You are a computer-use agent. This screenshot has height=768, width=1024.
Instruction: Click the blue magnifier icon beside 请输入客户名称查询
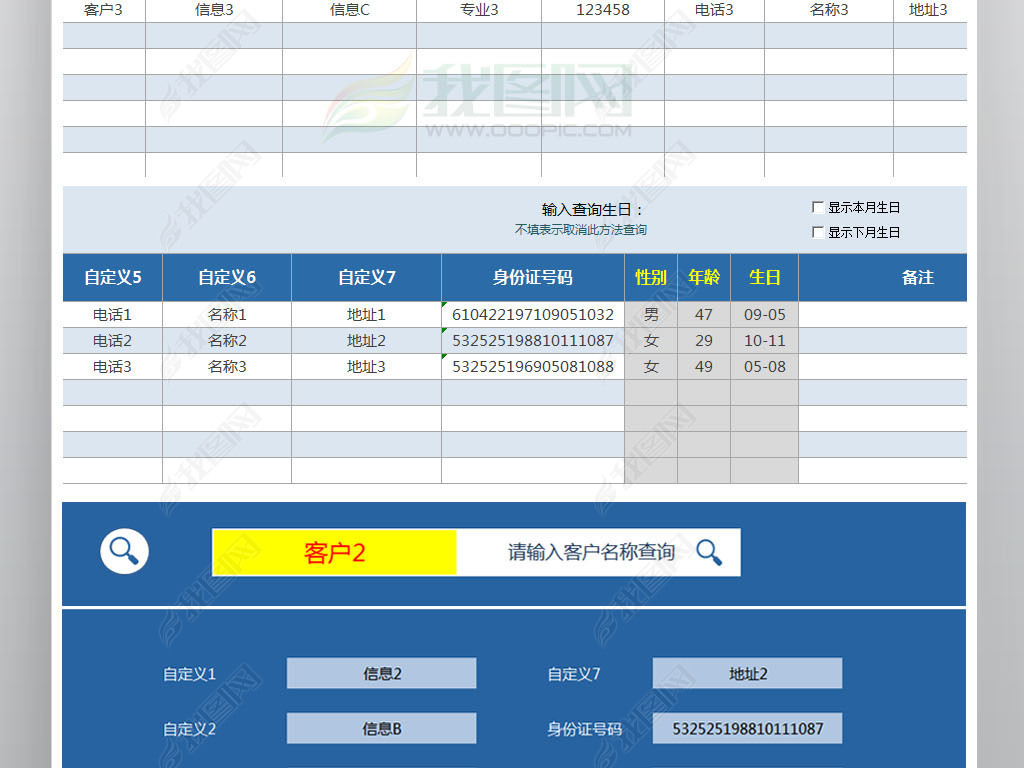(710, 551)
